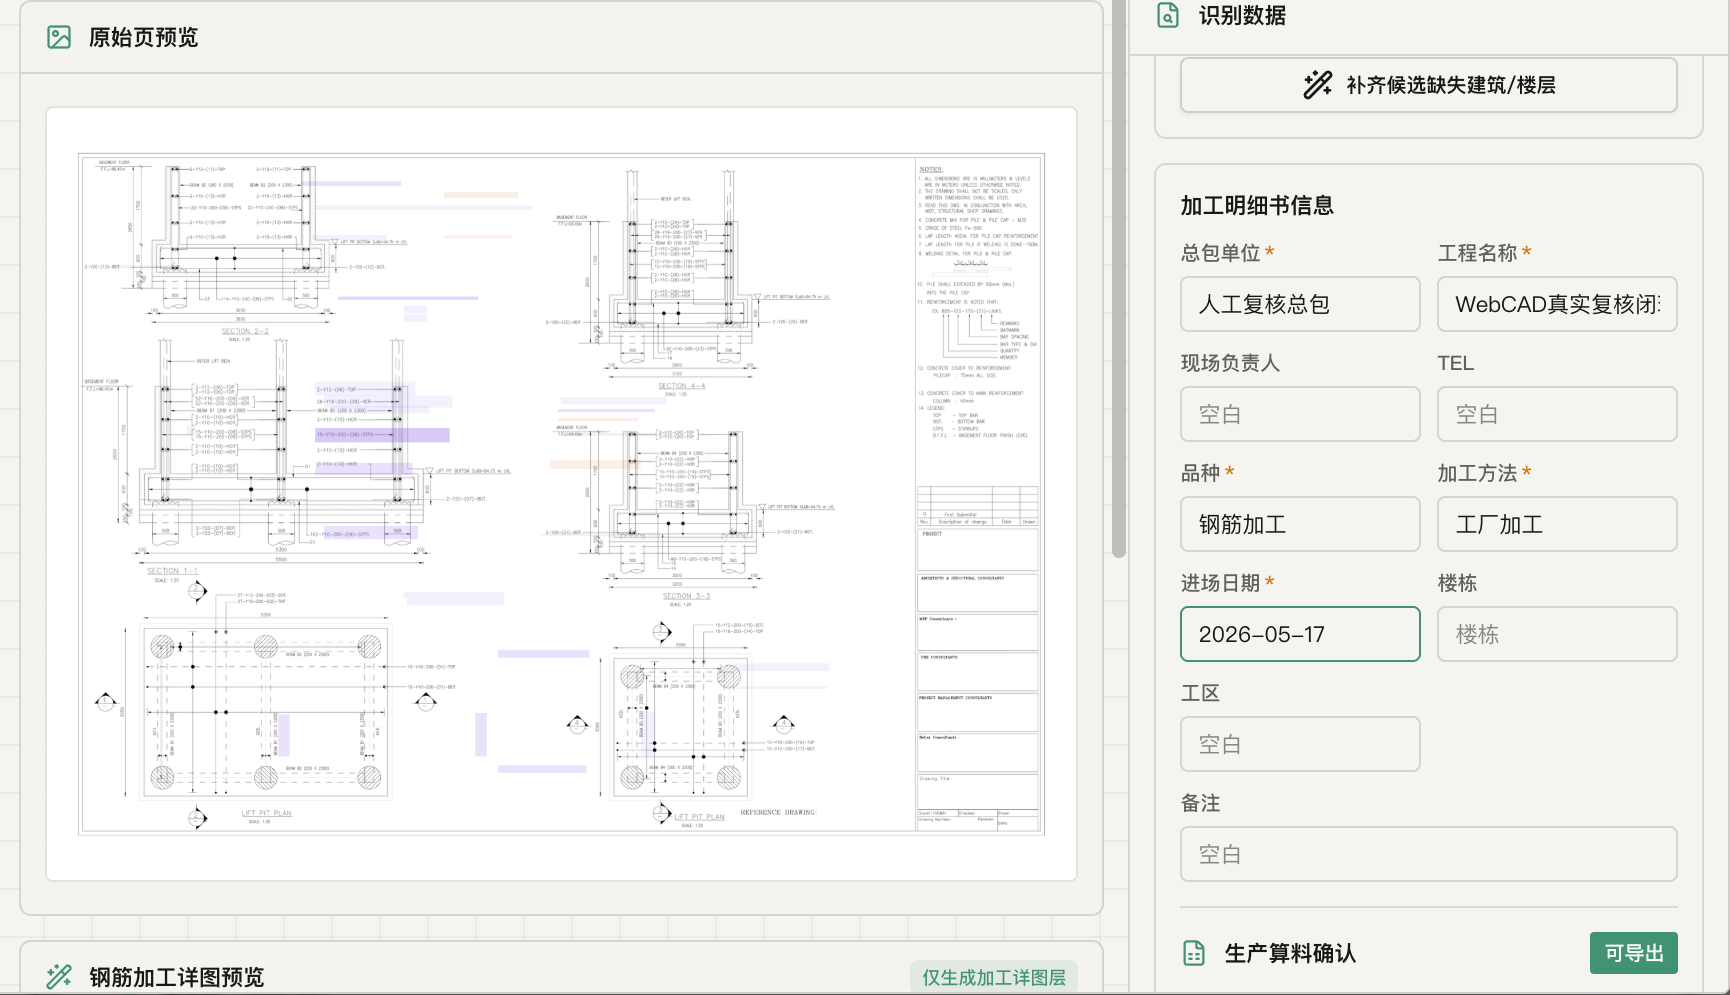
Task: Focus the 工程名称 input field
Action: click(x=1557, y=304)
